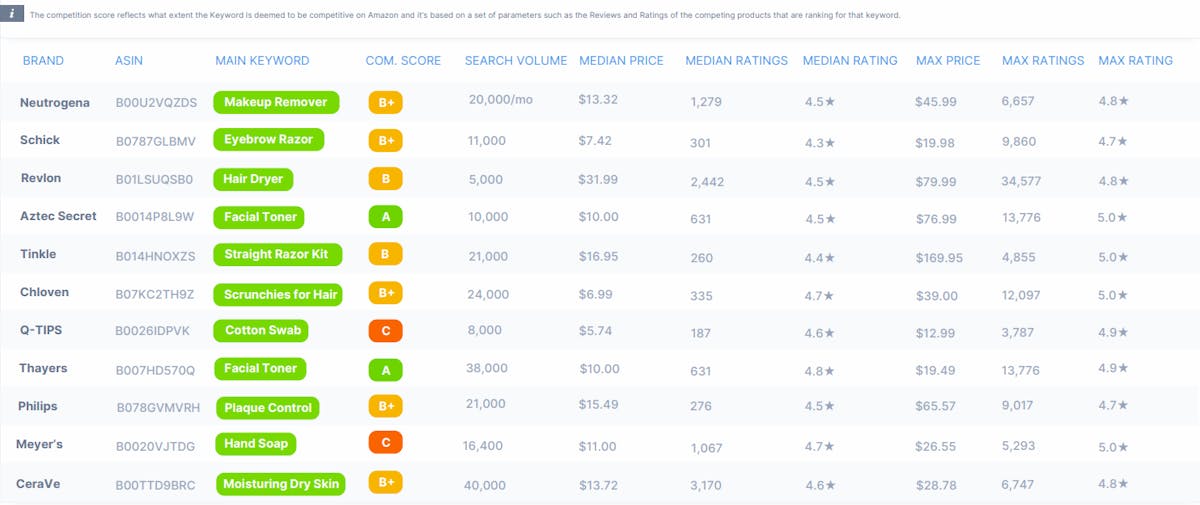1200x505 pixels.
Task: Click ASIN B00U2VQZDS
Action: [x=156, y=103]
